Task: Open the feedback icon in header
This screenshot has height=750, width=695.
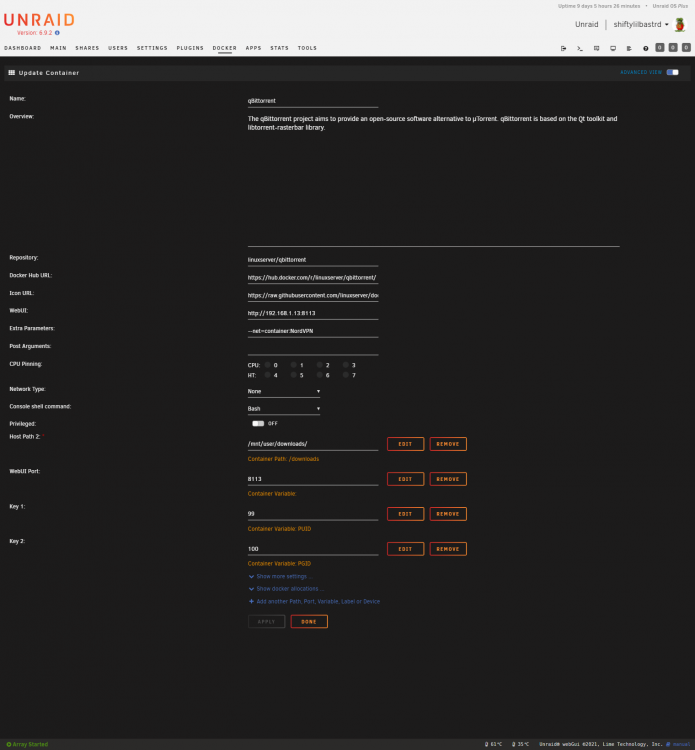Action: (x=596, y=48)
